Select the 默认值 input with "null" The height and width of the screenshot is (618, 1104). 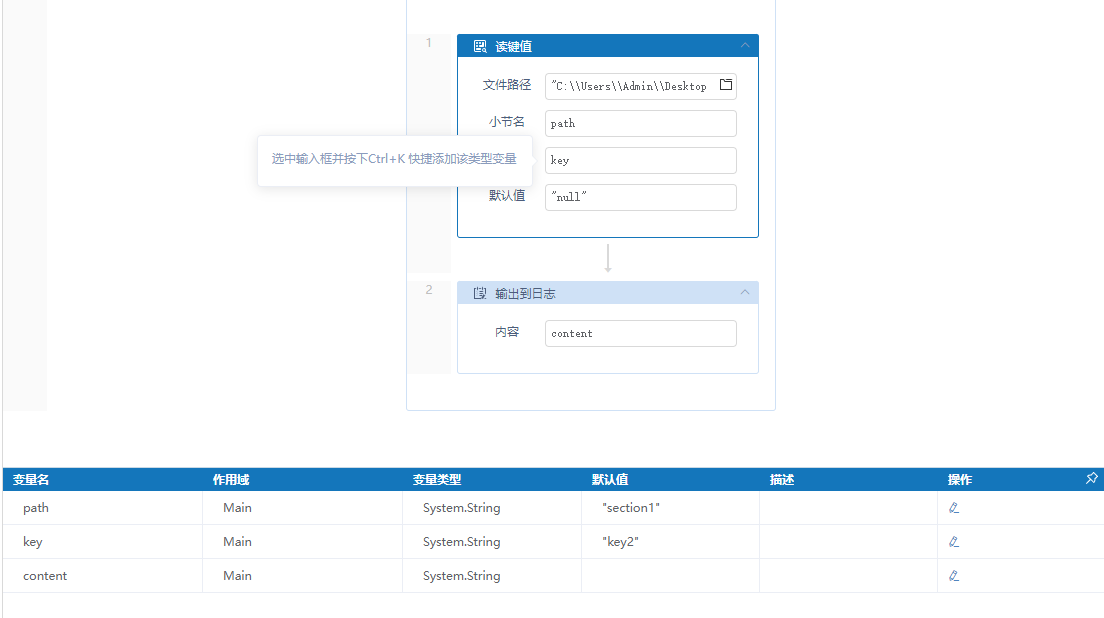click(x=640, y=197)
